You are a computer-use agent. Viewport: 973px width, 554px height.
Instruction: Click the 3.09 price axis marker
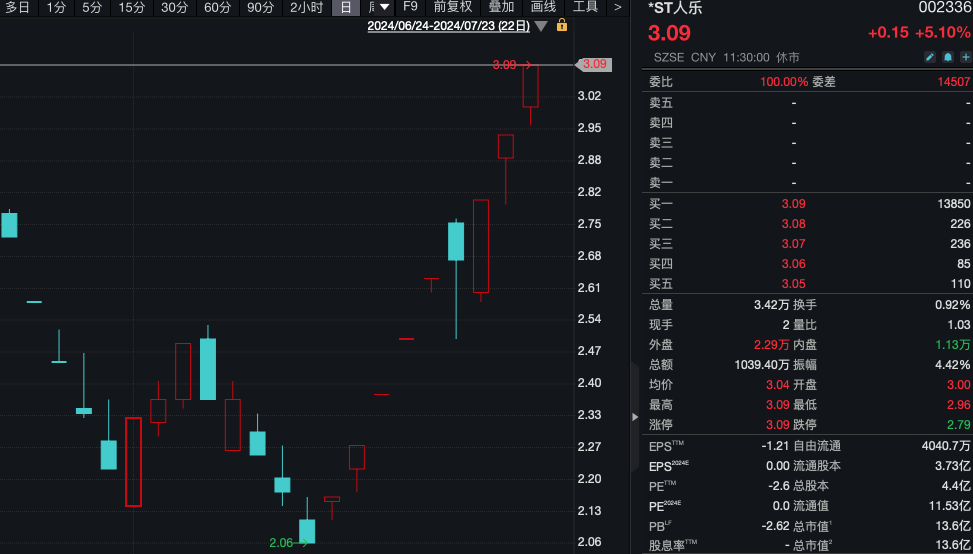[x=594, y=64]
